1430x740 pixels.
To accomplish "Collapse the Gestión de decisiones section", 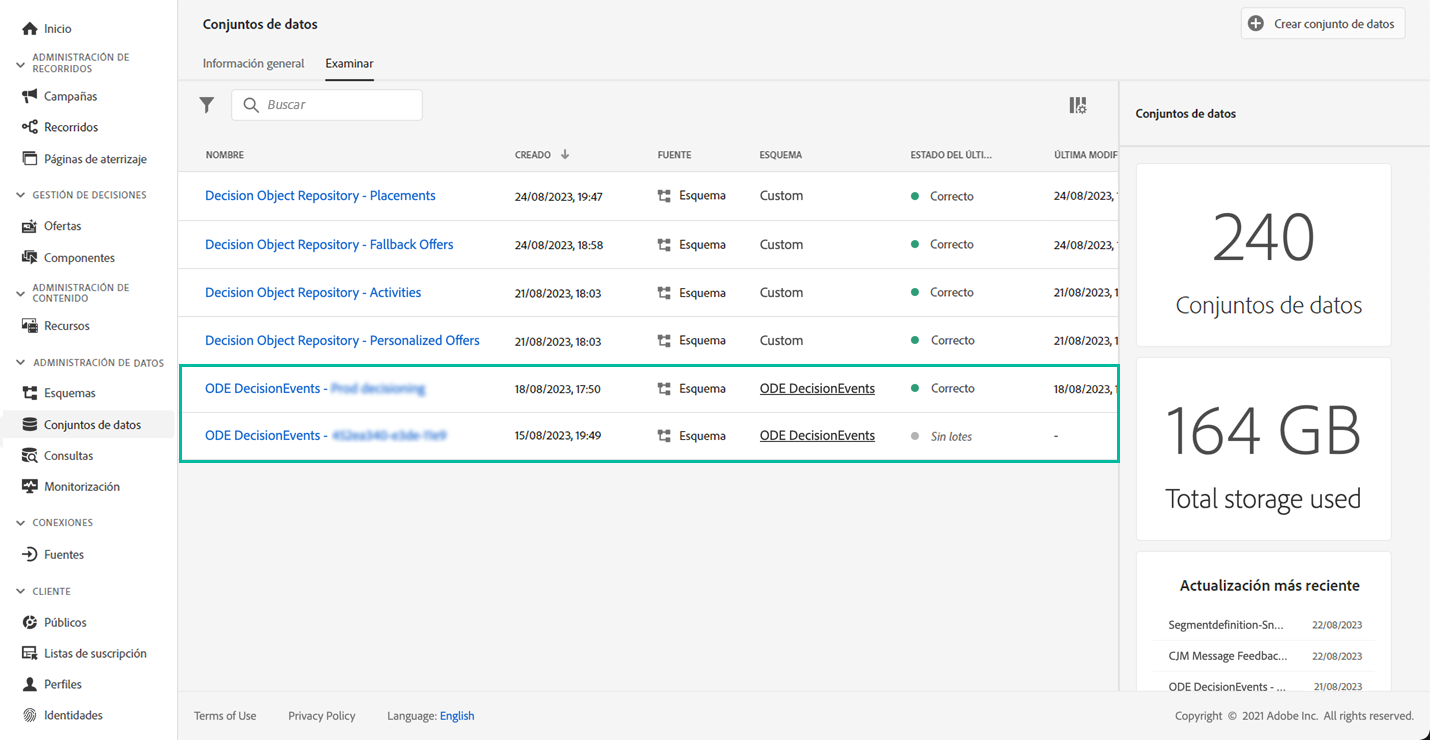I will pyautogui.click(x=20, y=195).
